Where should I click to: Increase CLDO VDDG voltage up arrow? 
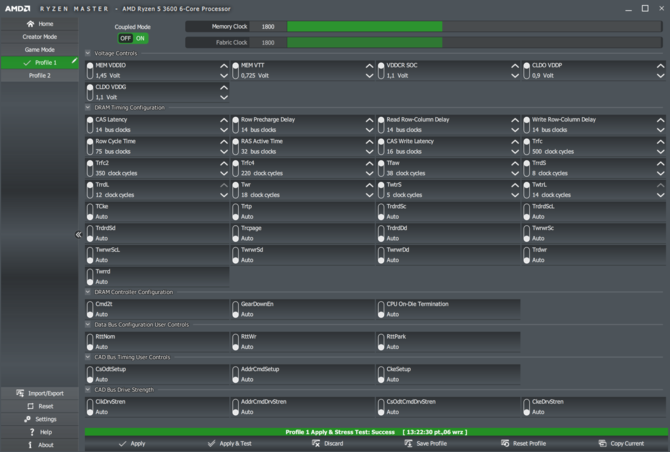[x=224, y=87]
